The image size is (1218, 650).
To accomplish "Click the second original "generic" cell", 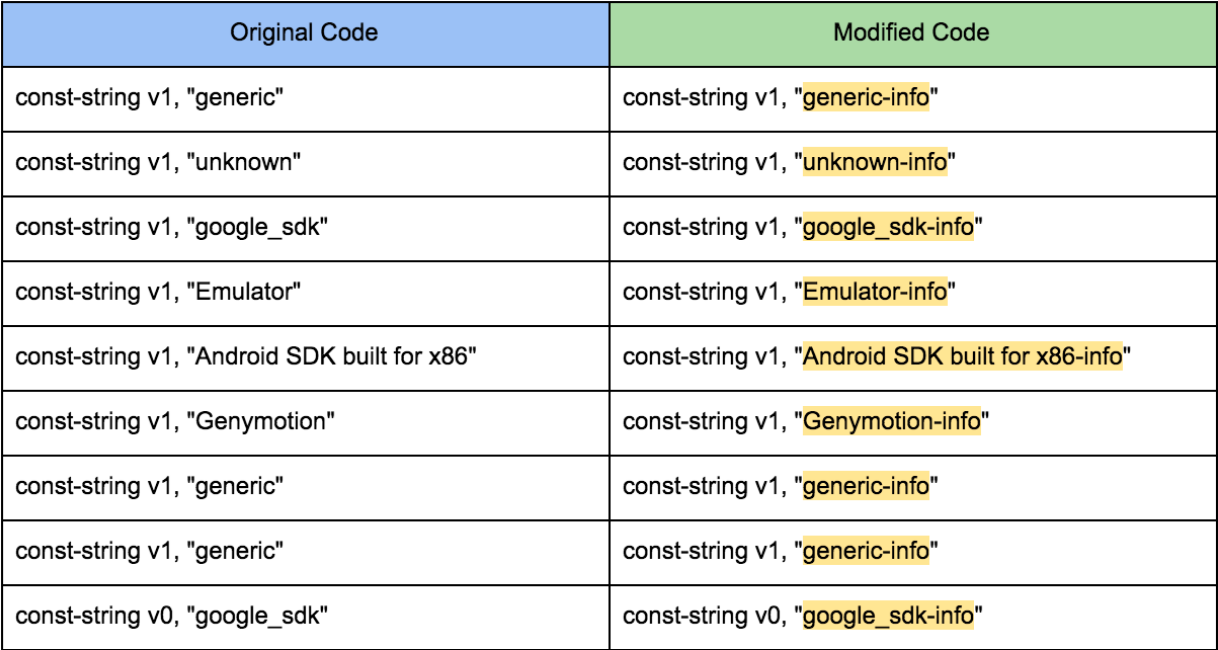I will [x=150, y=487].
